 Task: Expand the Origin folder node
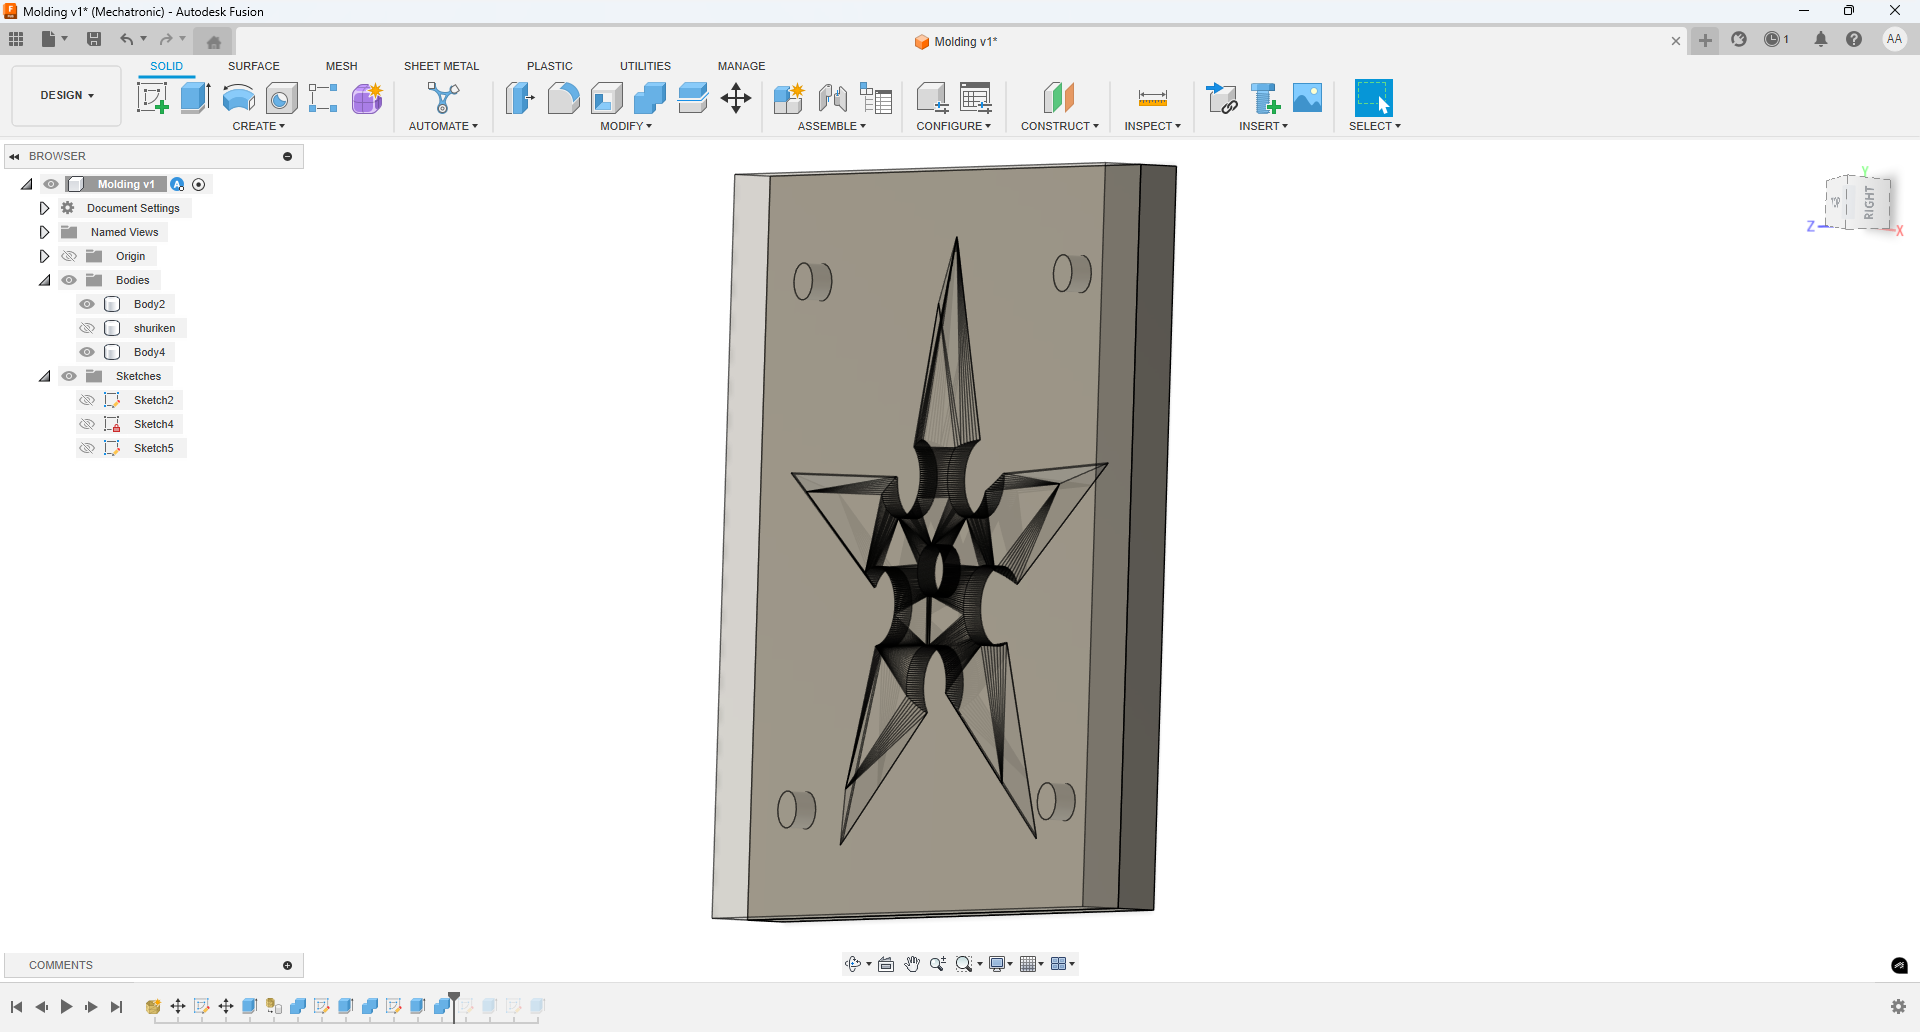pyautogui.click(x=44, y=256)
